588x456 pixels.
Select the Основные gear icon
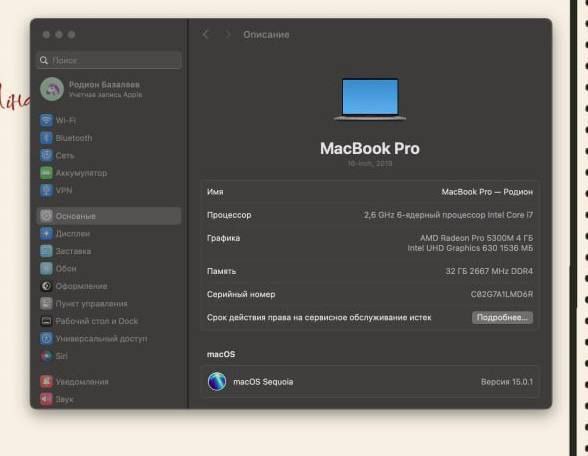click(46, 216)
